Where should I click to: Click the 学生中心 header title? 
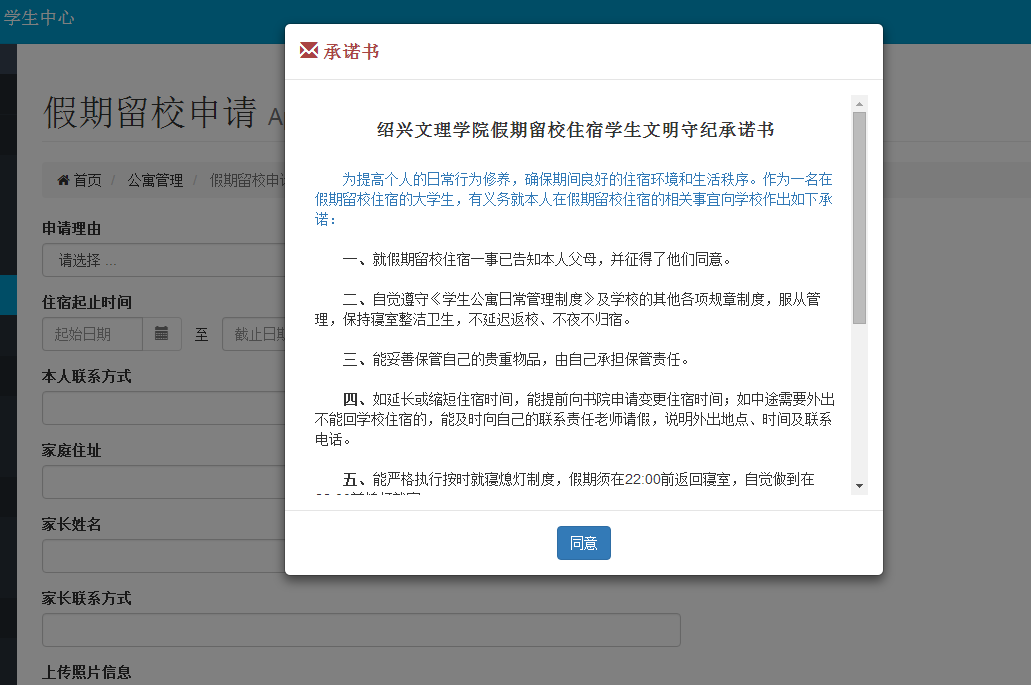[x=39, y=18]
